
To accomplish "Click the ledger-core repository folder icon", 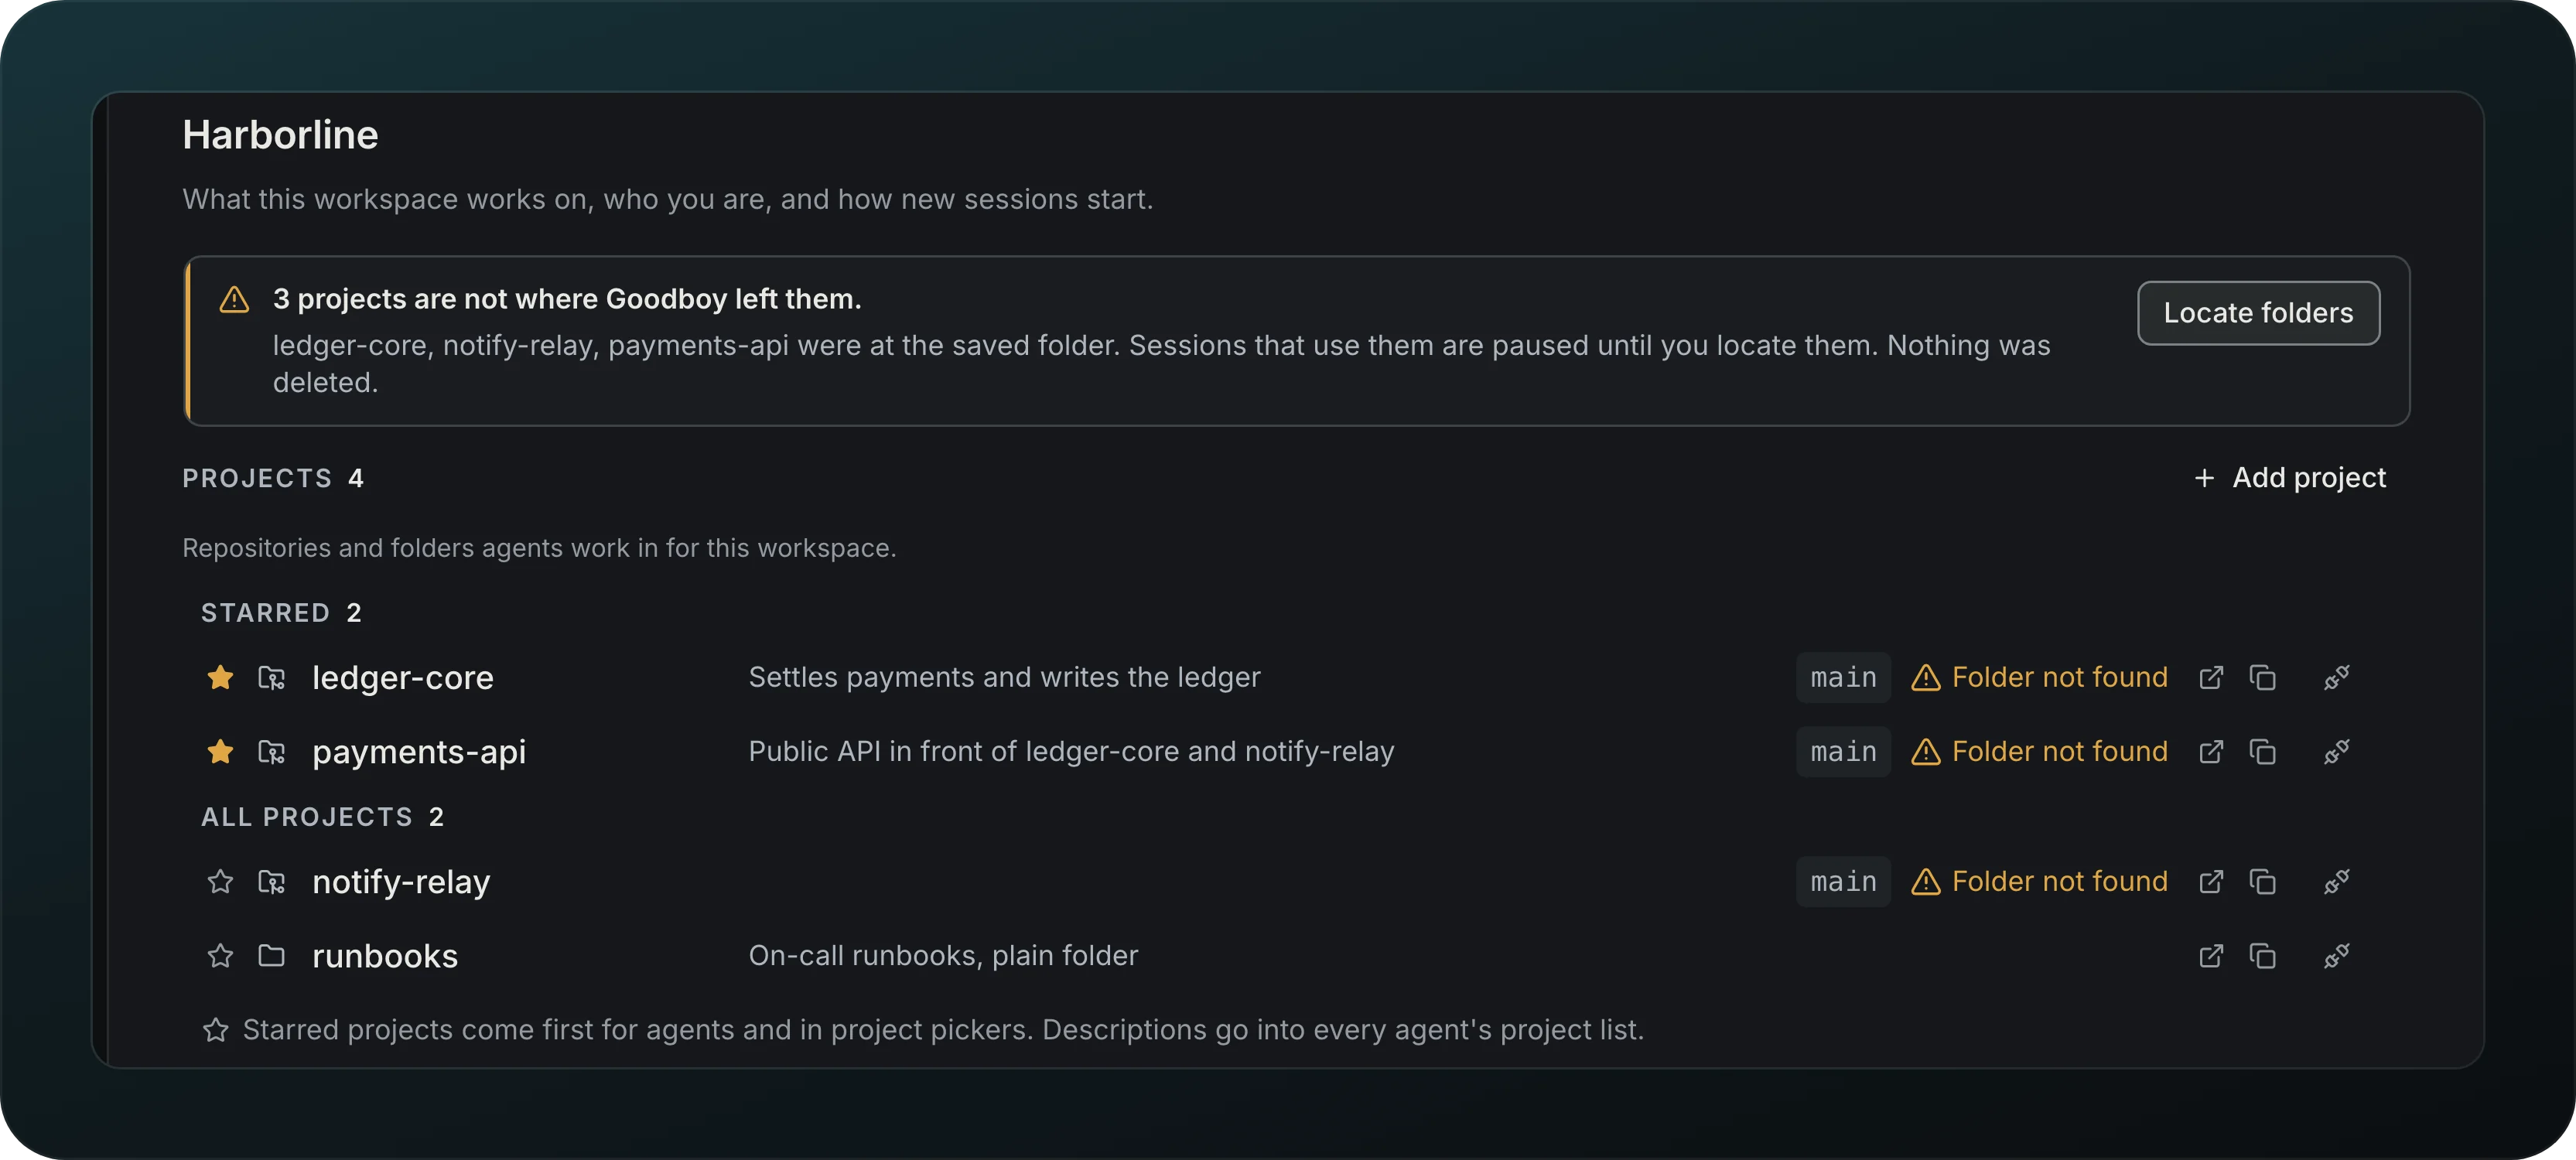I will [271, 677].
